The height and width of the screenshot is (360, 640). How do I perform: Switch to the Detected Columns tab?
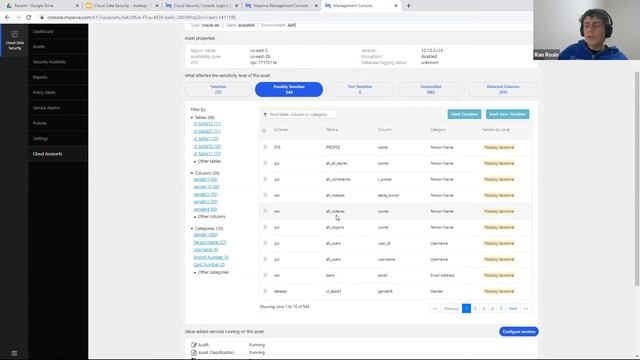point(503,89)
